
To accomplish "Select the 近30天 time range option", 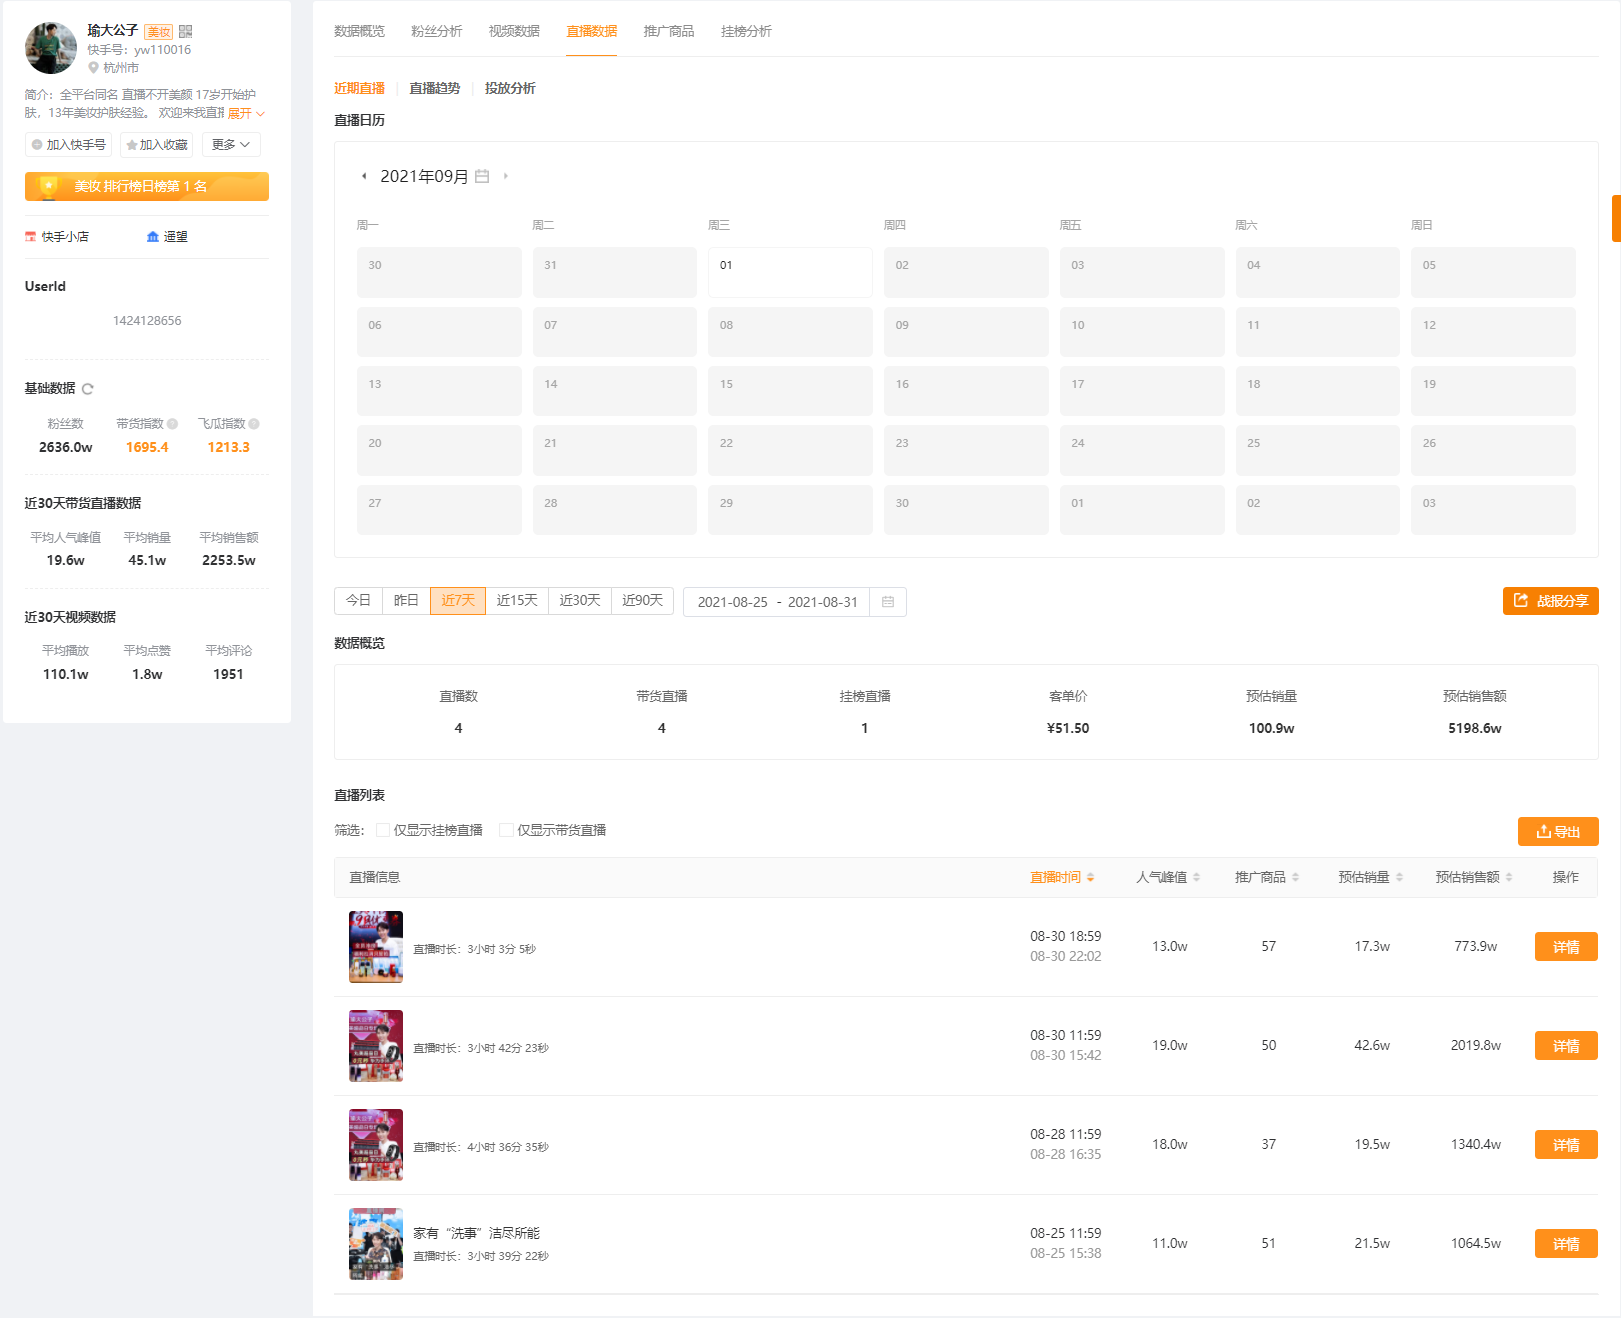I will (580, 600).
